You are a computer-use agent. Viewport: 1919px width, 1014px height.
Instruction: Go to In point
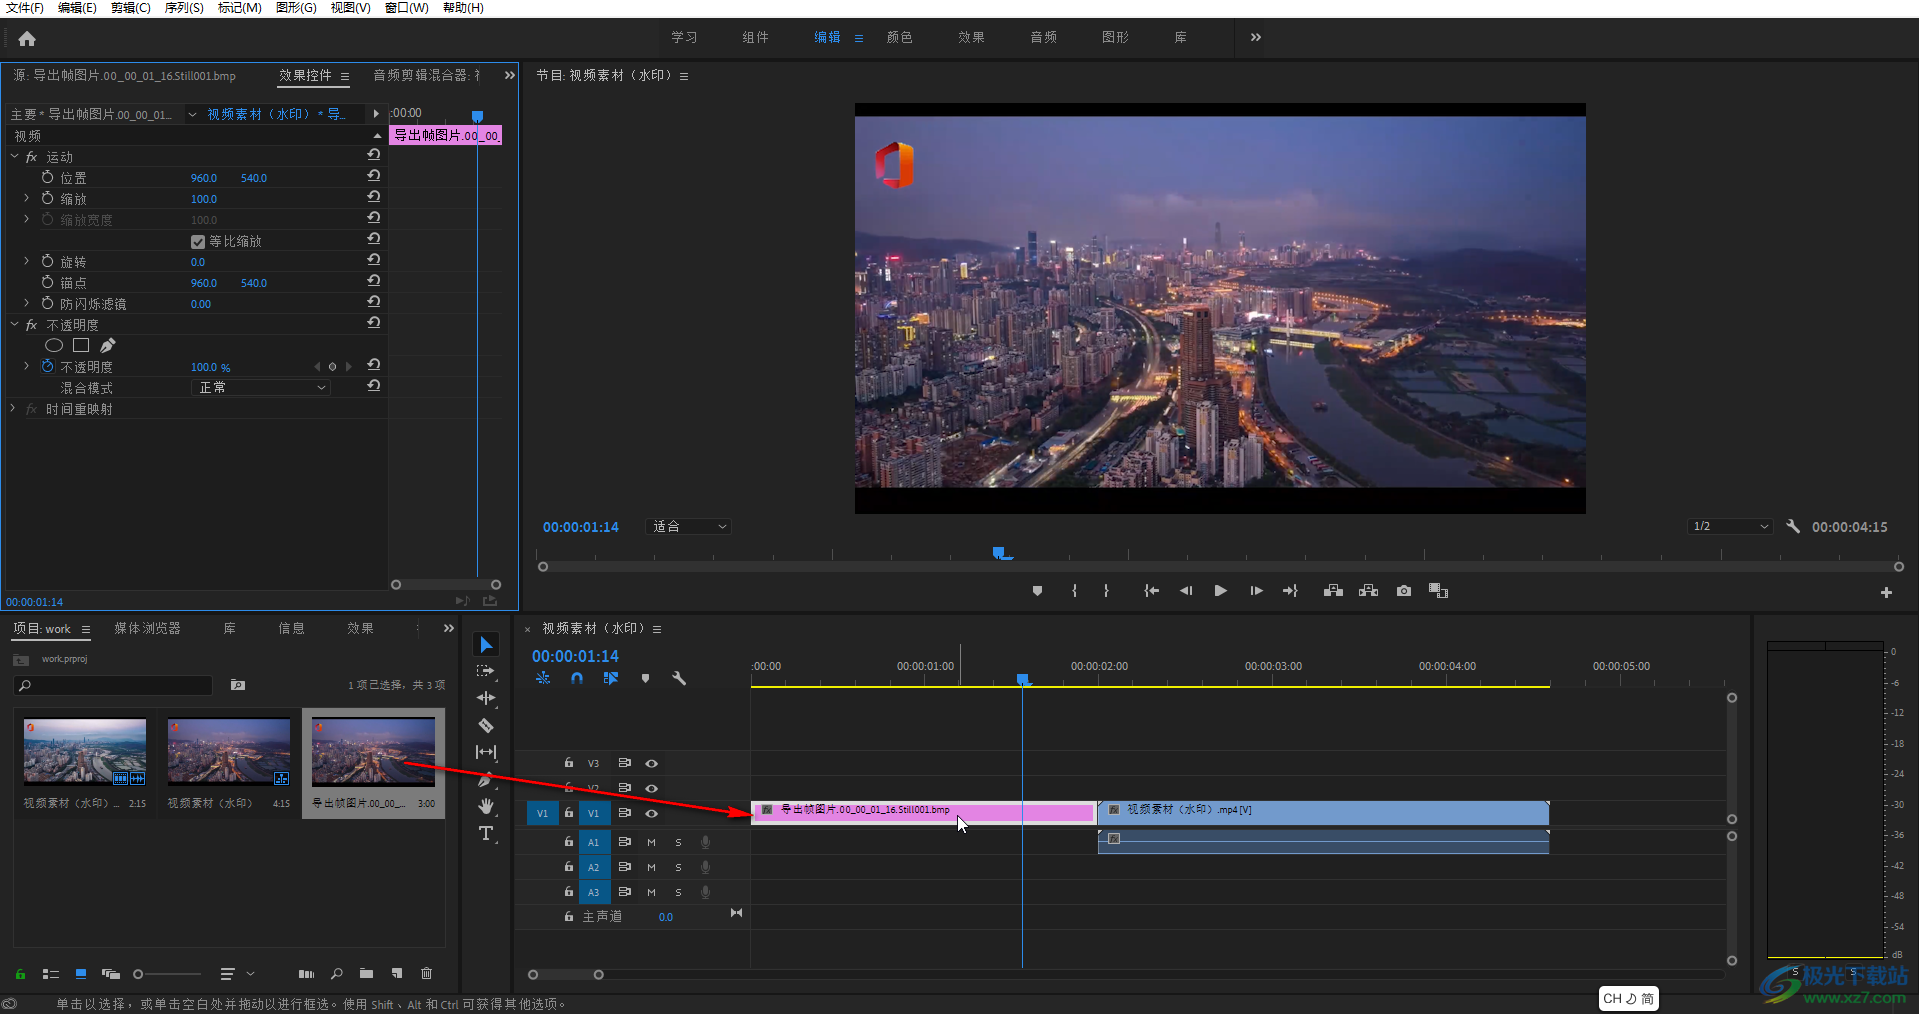[x=1151, y=591]
